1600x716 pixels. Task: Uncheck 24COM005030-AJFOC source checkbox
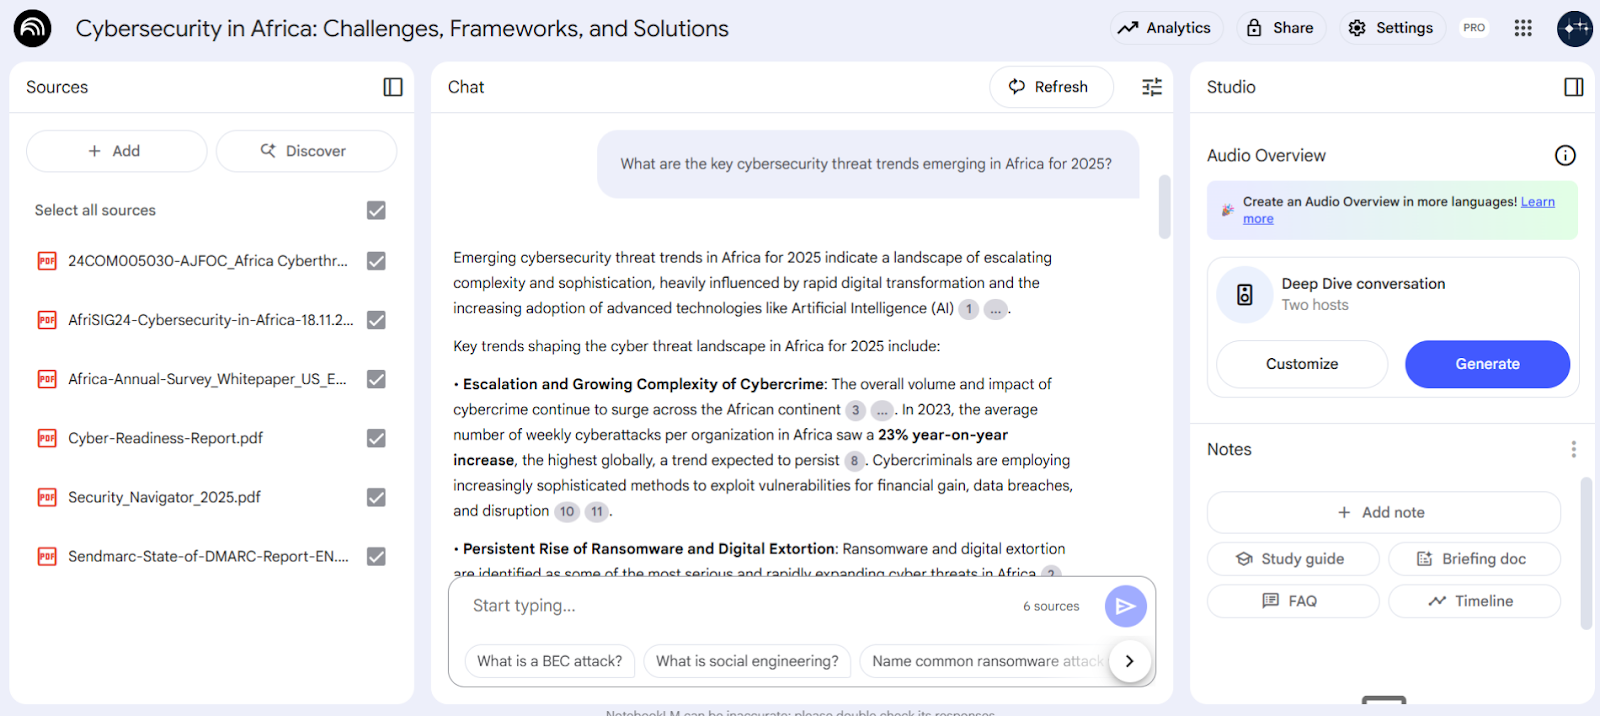pos(376,261)
